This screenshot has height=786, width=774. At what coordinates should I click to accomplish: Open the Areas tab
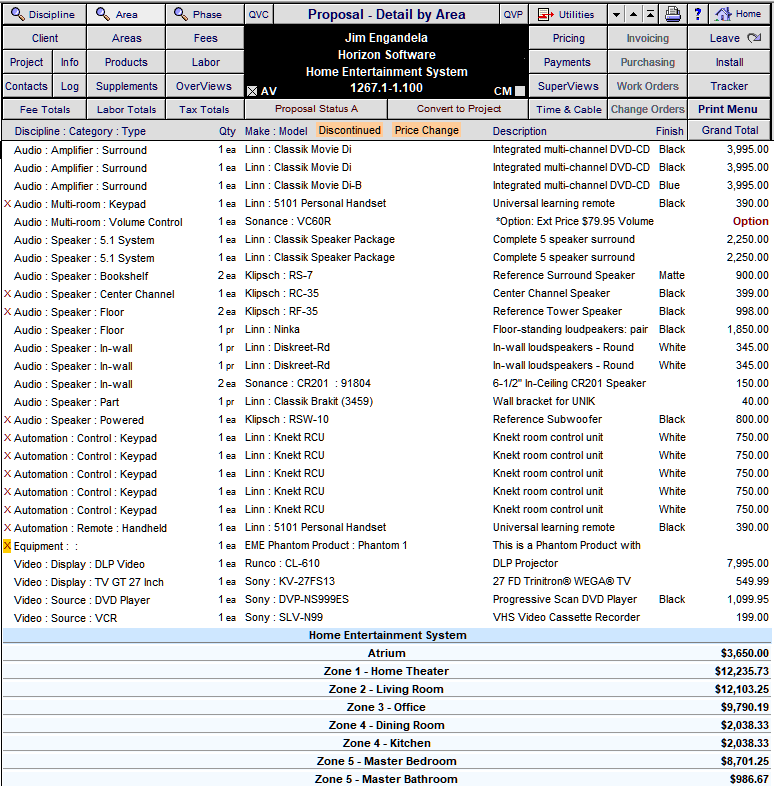click(x=126, y=38)
